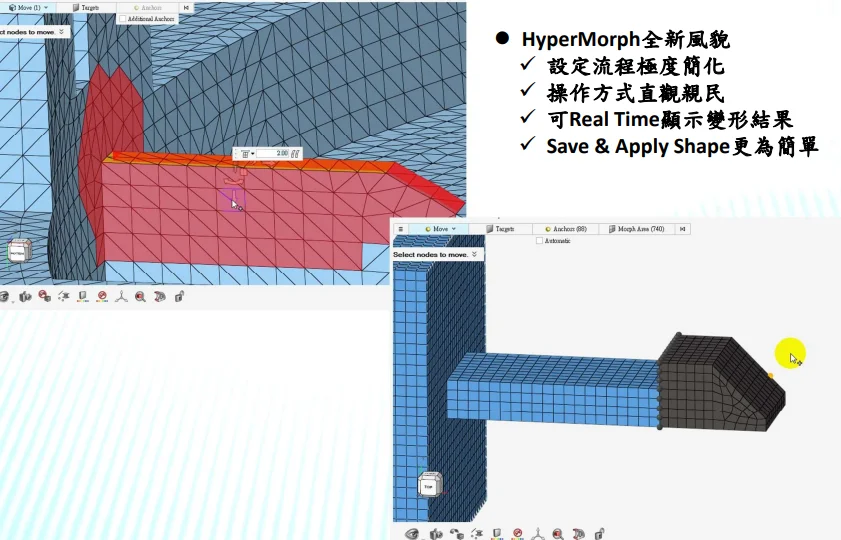Click the magnifier zoom icon in right viewport toolbar
Screen dimensions: 841x540
coord(557,534)
